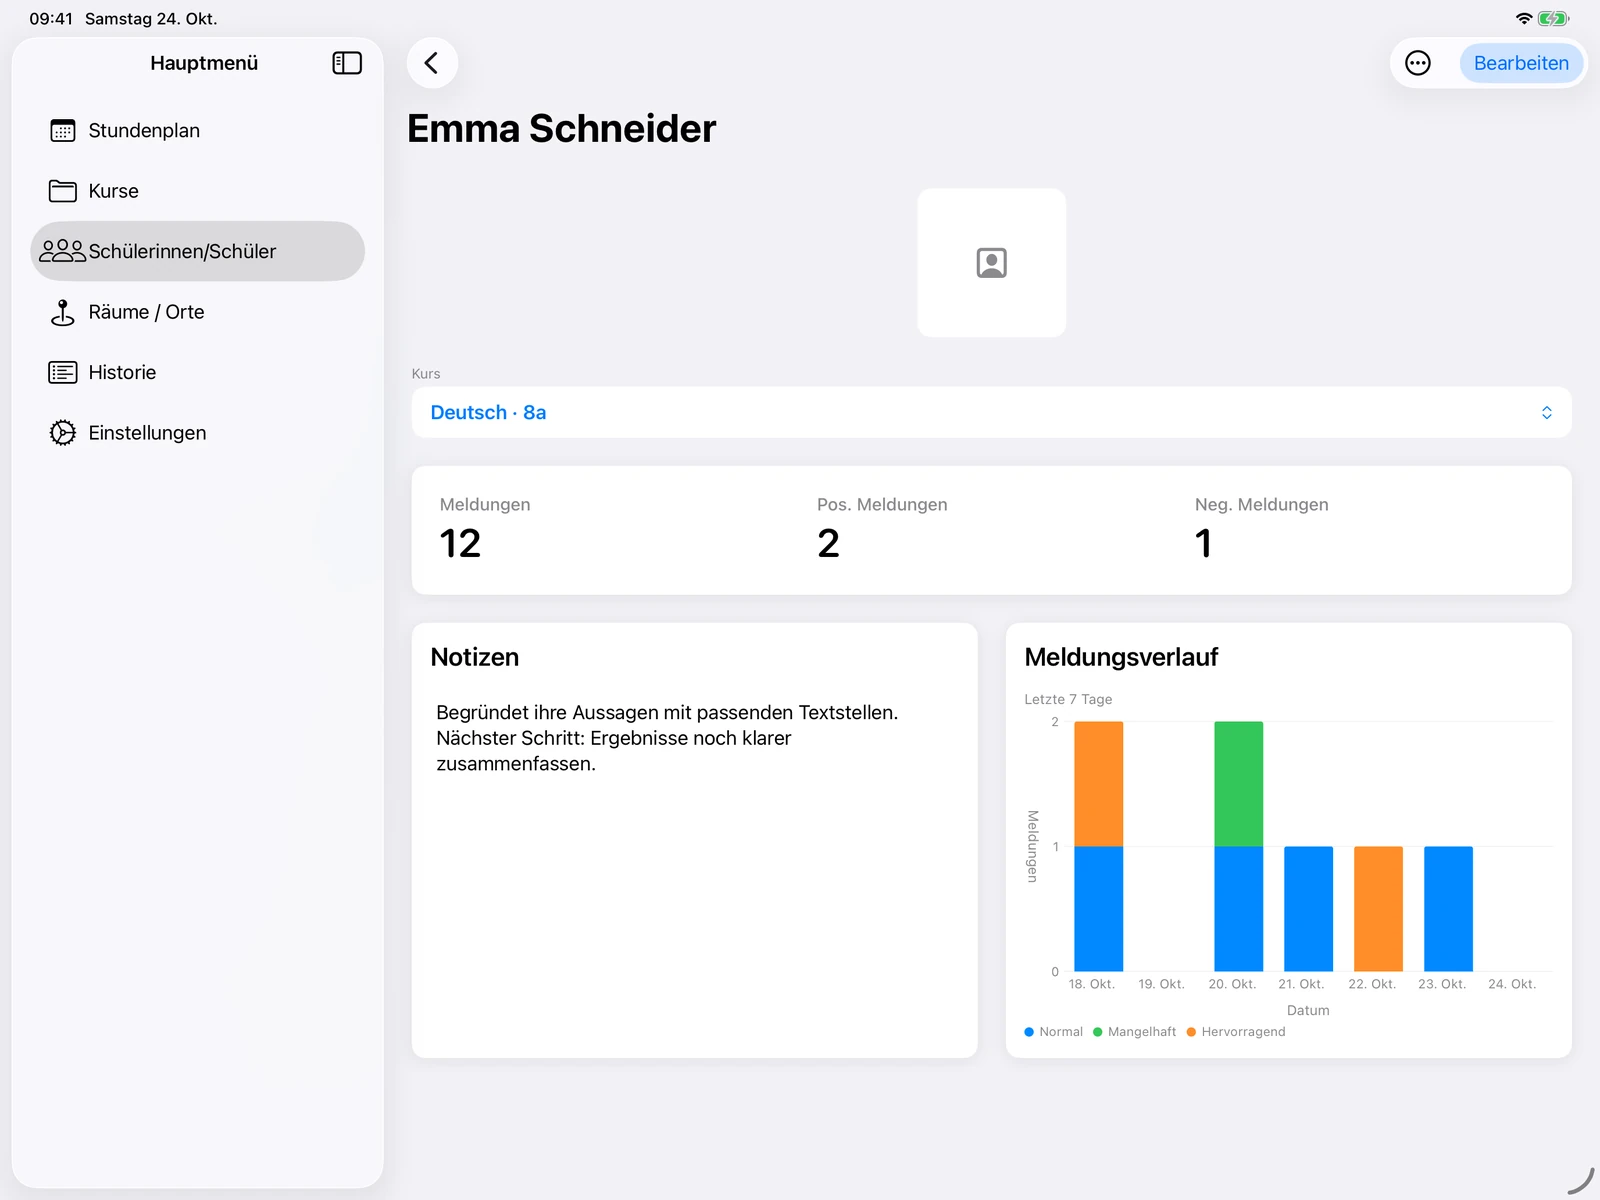Image resolution: width=1600 pixels, height=1200 pixels.
Task: Click the Meldungsverlauf heading
Action: coord(1121,657)
